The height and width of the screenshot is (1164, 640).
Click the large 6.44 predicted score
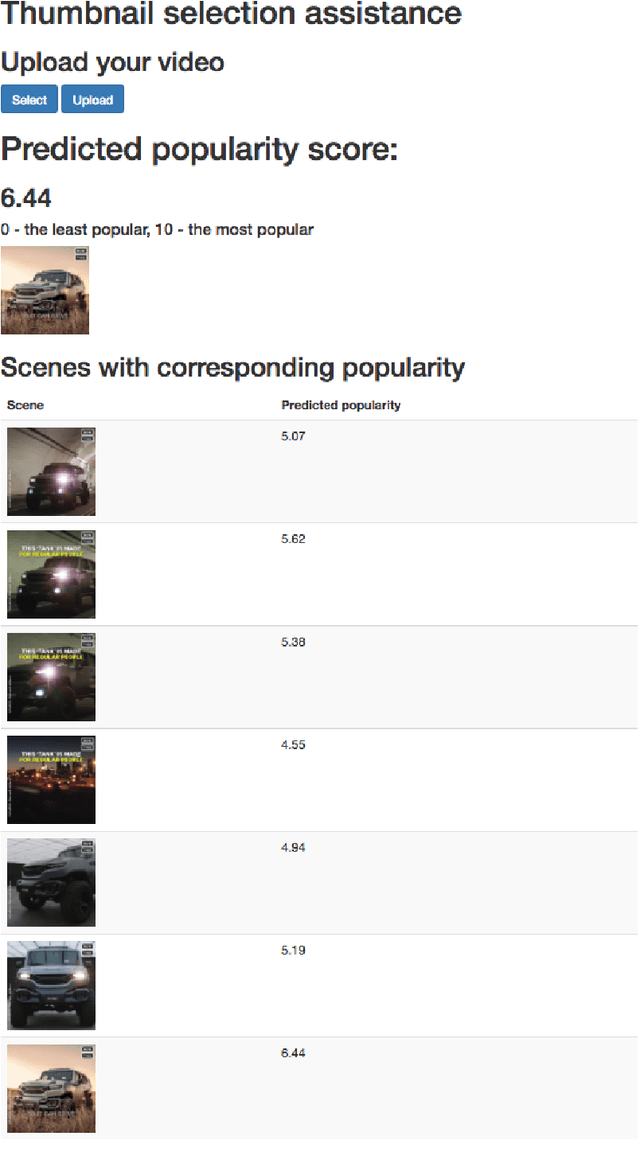tap(26, 197)
